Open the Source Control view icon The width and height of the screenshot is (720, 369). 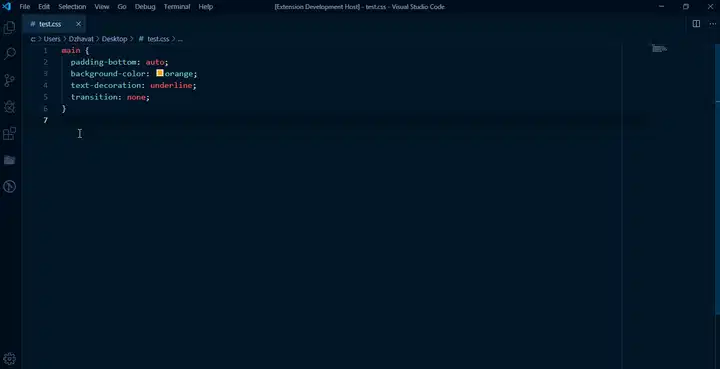pos(10,80)
